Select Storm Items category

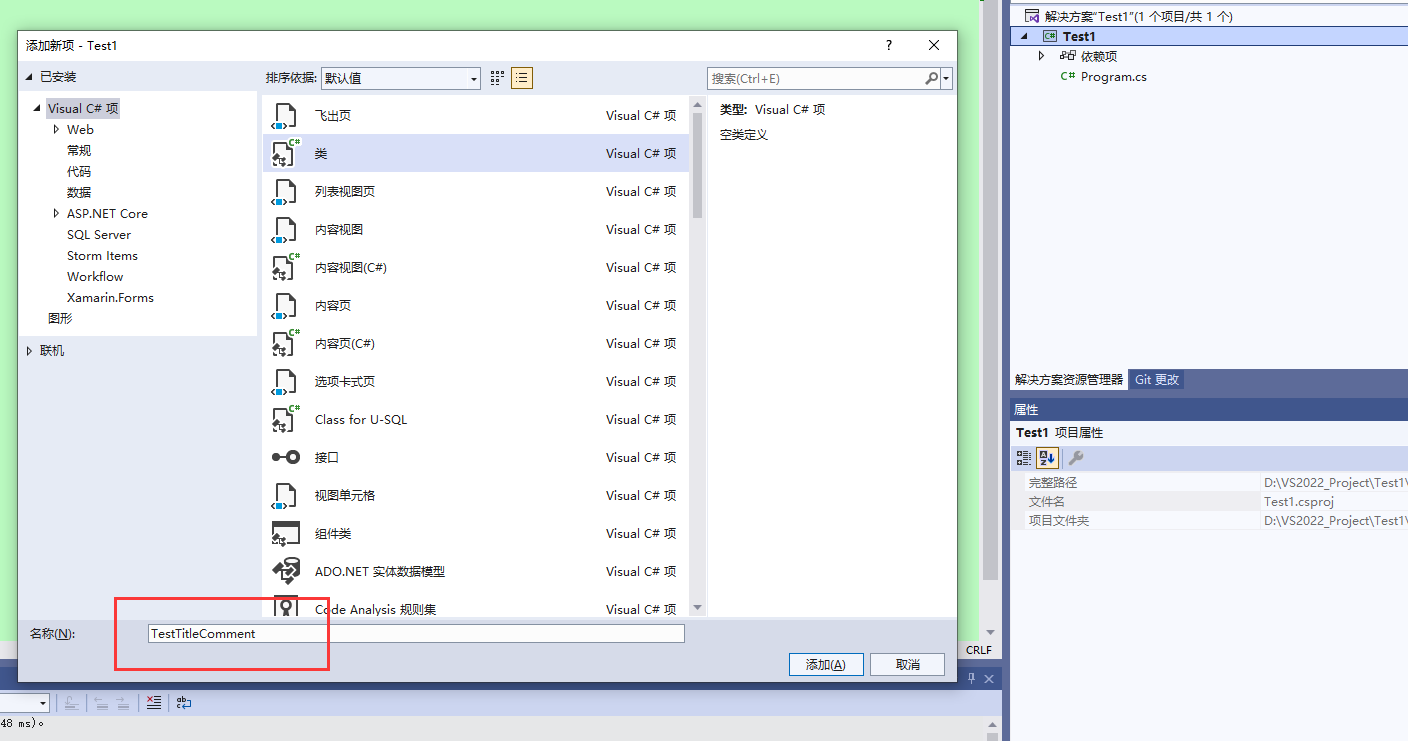click(x=102, y=256)
